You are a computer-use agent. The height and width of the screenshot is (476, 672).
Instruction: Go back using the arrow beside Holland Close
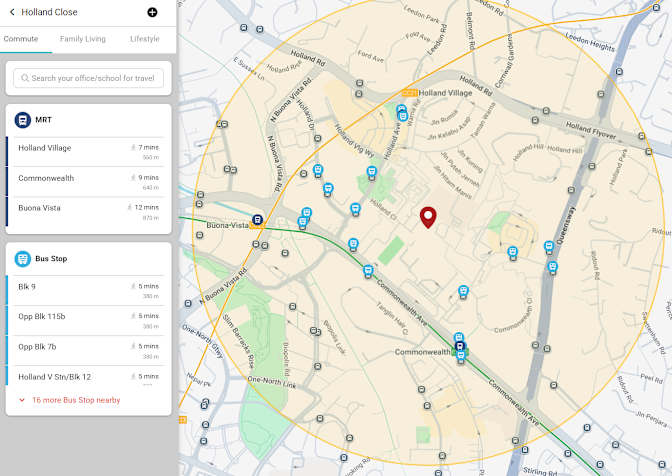point(12,12)
